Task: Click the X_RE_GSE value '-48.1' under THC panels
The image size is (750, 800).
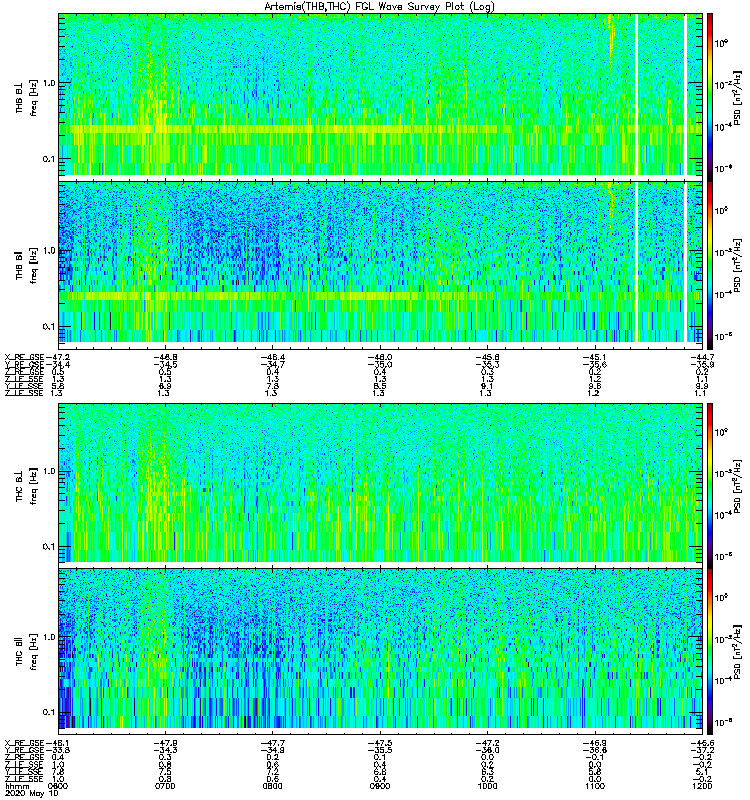Action: (x=58, y=743)
